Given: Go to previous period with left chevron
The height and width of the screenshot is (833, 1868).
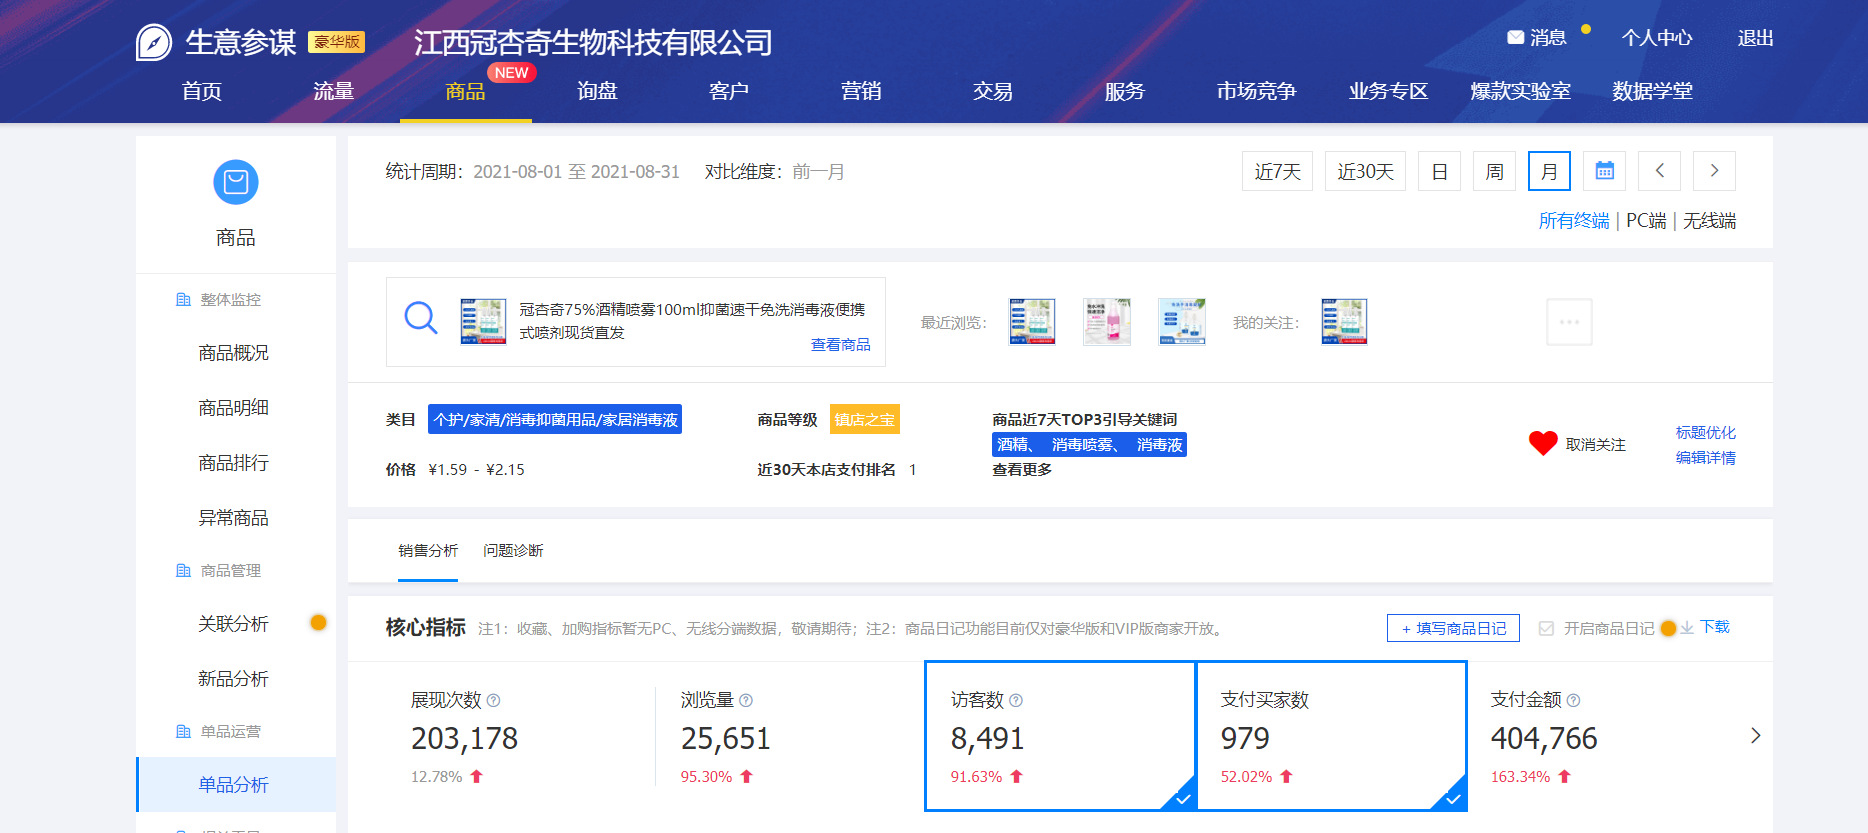Looking at the screenshot, I should 1659,171.
